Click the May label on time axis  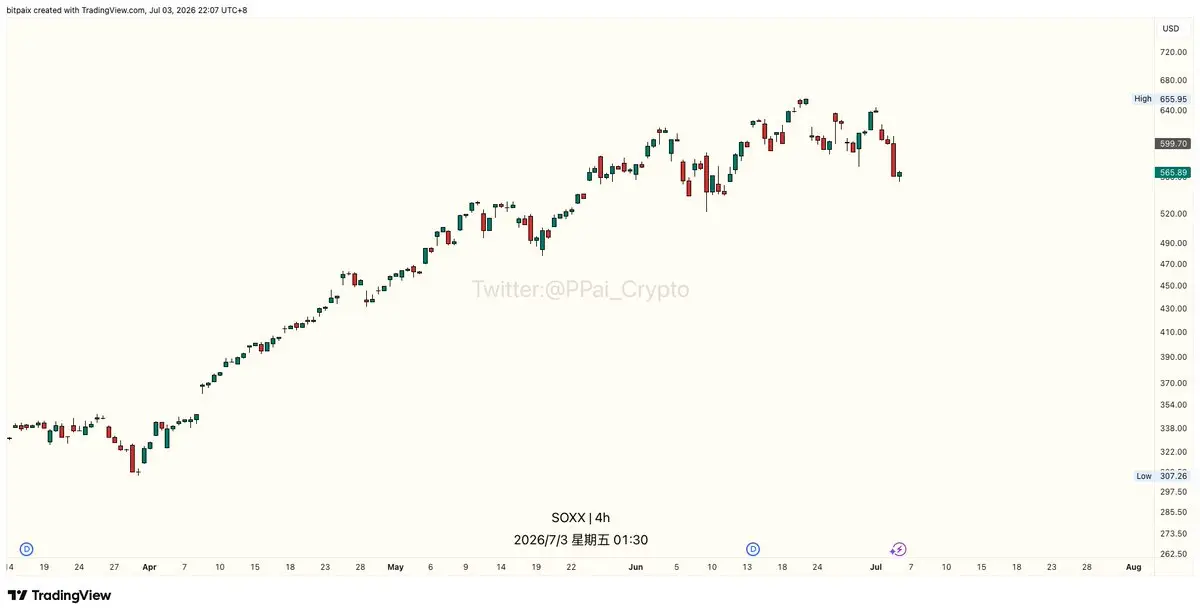click(x=395, y=567)
